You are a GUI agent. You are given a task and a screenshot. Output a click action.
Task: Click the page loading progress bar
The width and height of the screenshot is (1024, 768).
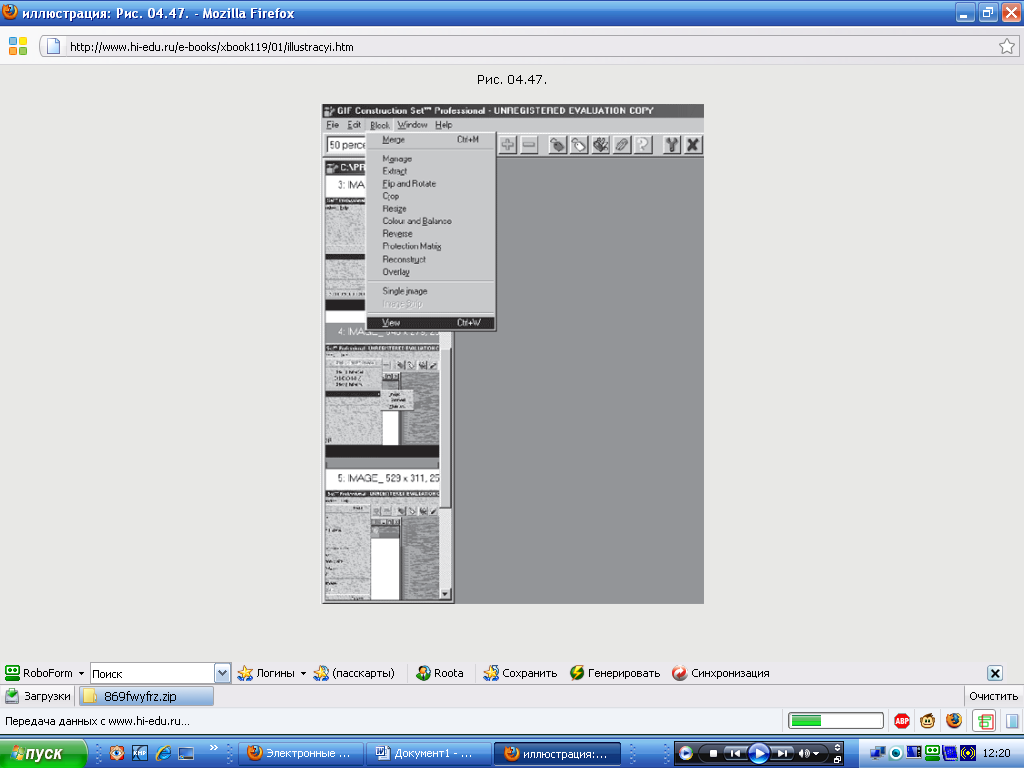(x=836, y=721)
